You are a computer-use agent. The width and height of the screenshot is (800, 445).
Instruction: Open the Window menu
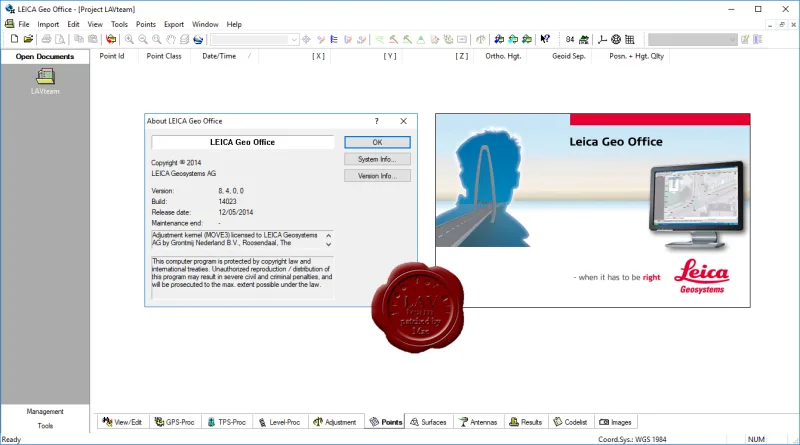pos(205,24)
